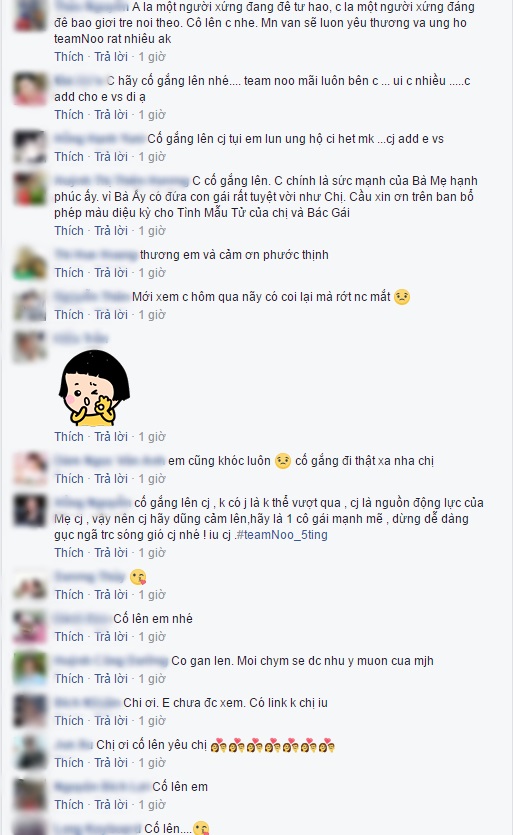Click the emoji after 'Cố lên....'
Image resolution: width=513 pixels, height=835 pixels.
[201, 828]
